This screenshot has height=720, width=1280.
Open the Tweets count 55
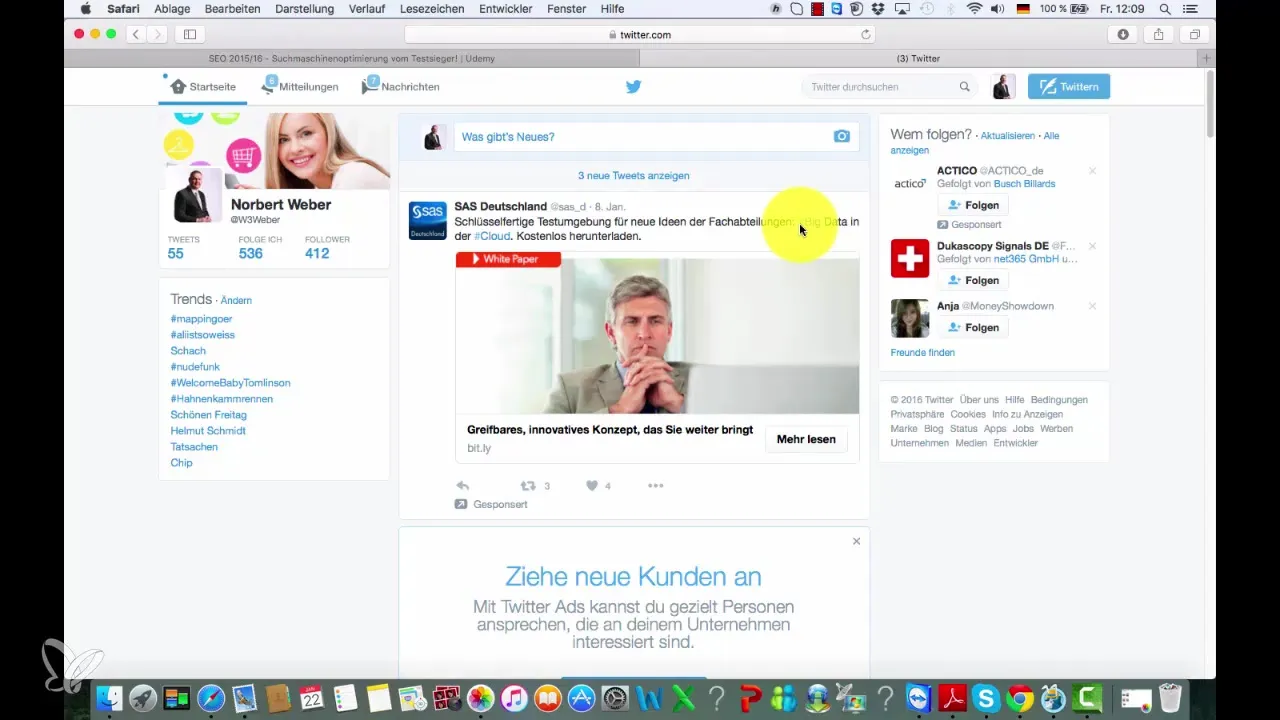point(176,254)
